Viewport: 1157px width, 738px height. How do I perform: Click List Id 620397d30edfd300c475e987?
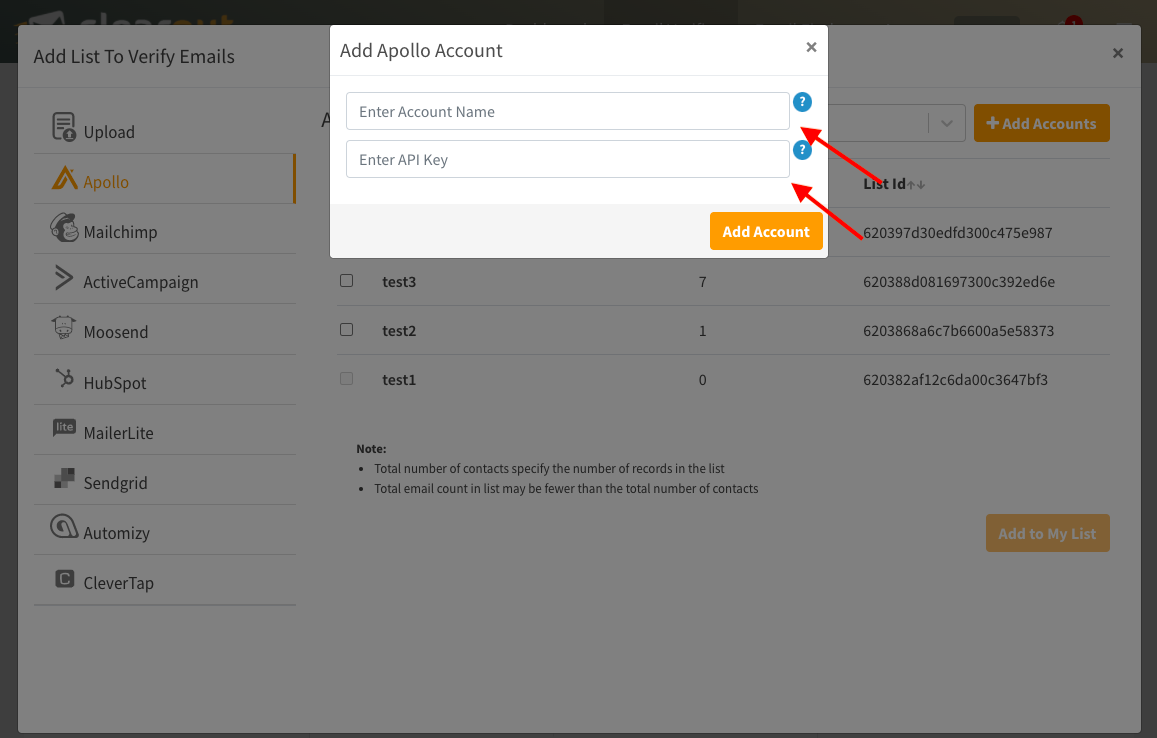958,233
